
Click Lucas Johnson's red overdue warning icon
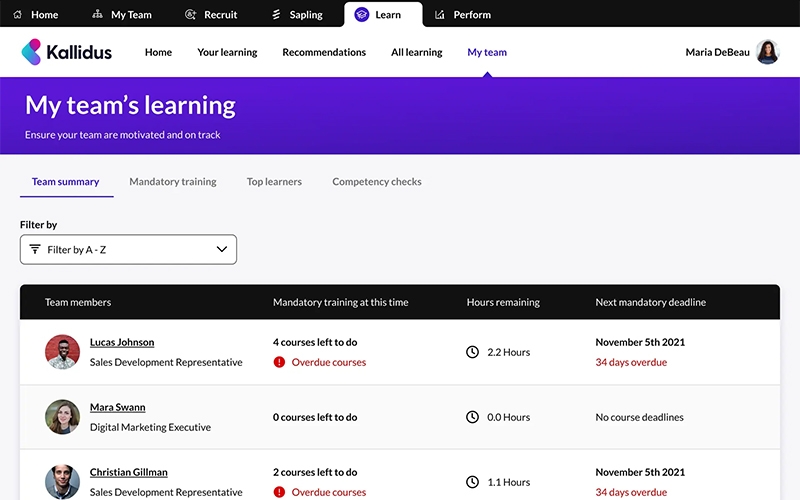coord(280,362)
